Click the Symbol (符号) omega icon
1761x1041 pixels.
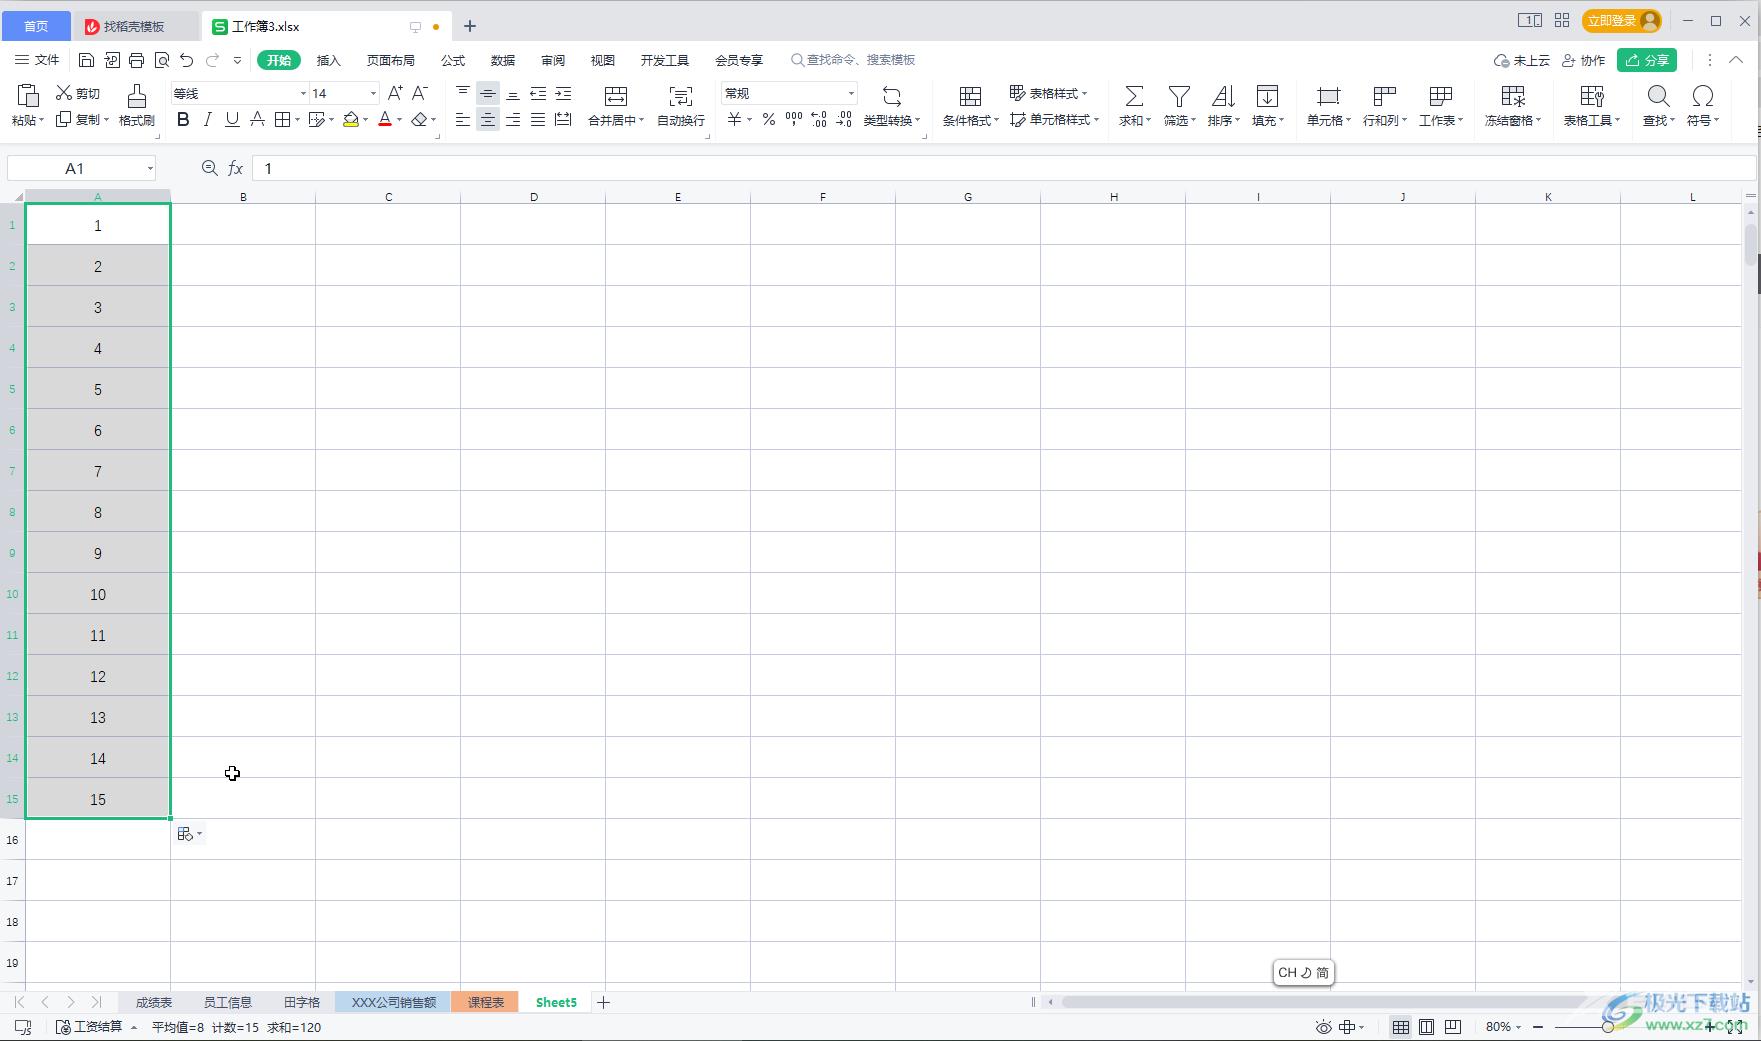[1702, 96]
